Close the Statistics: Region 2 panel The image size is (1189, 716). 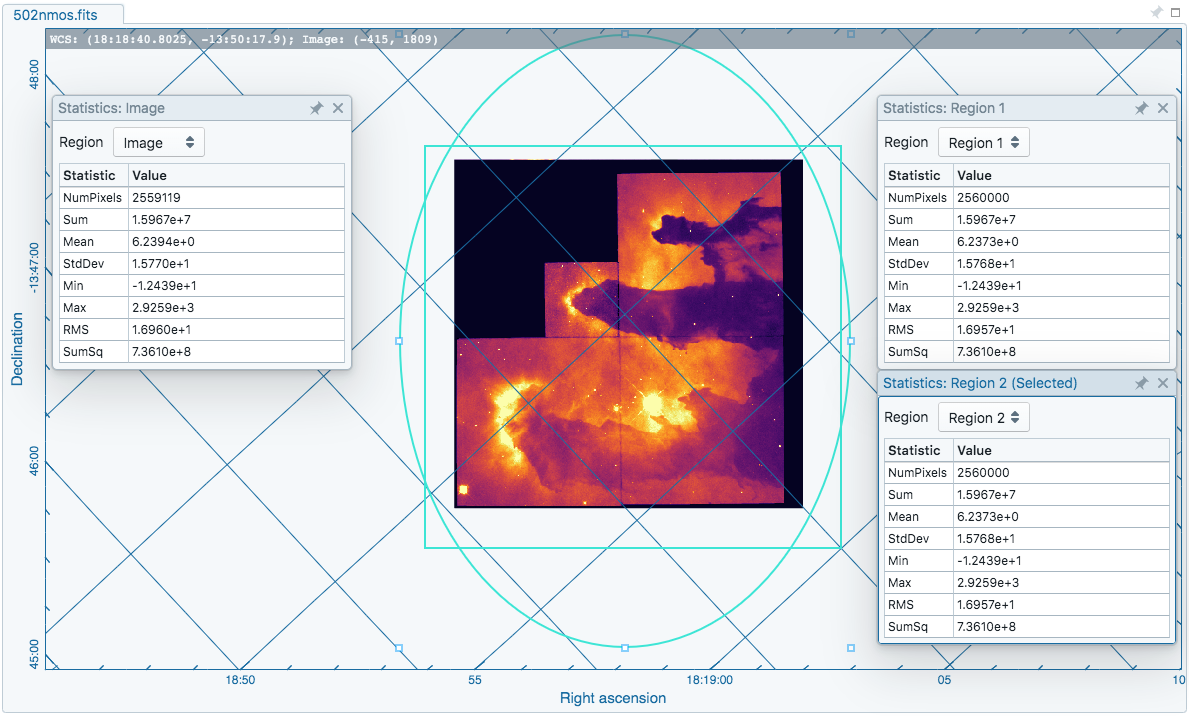coord(1163,383)
